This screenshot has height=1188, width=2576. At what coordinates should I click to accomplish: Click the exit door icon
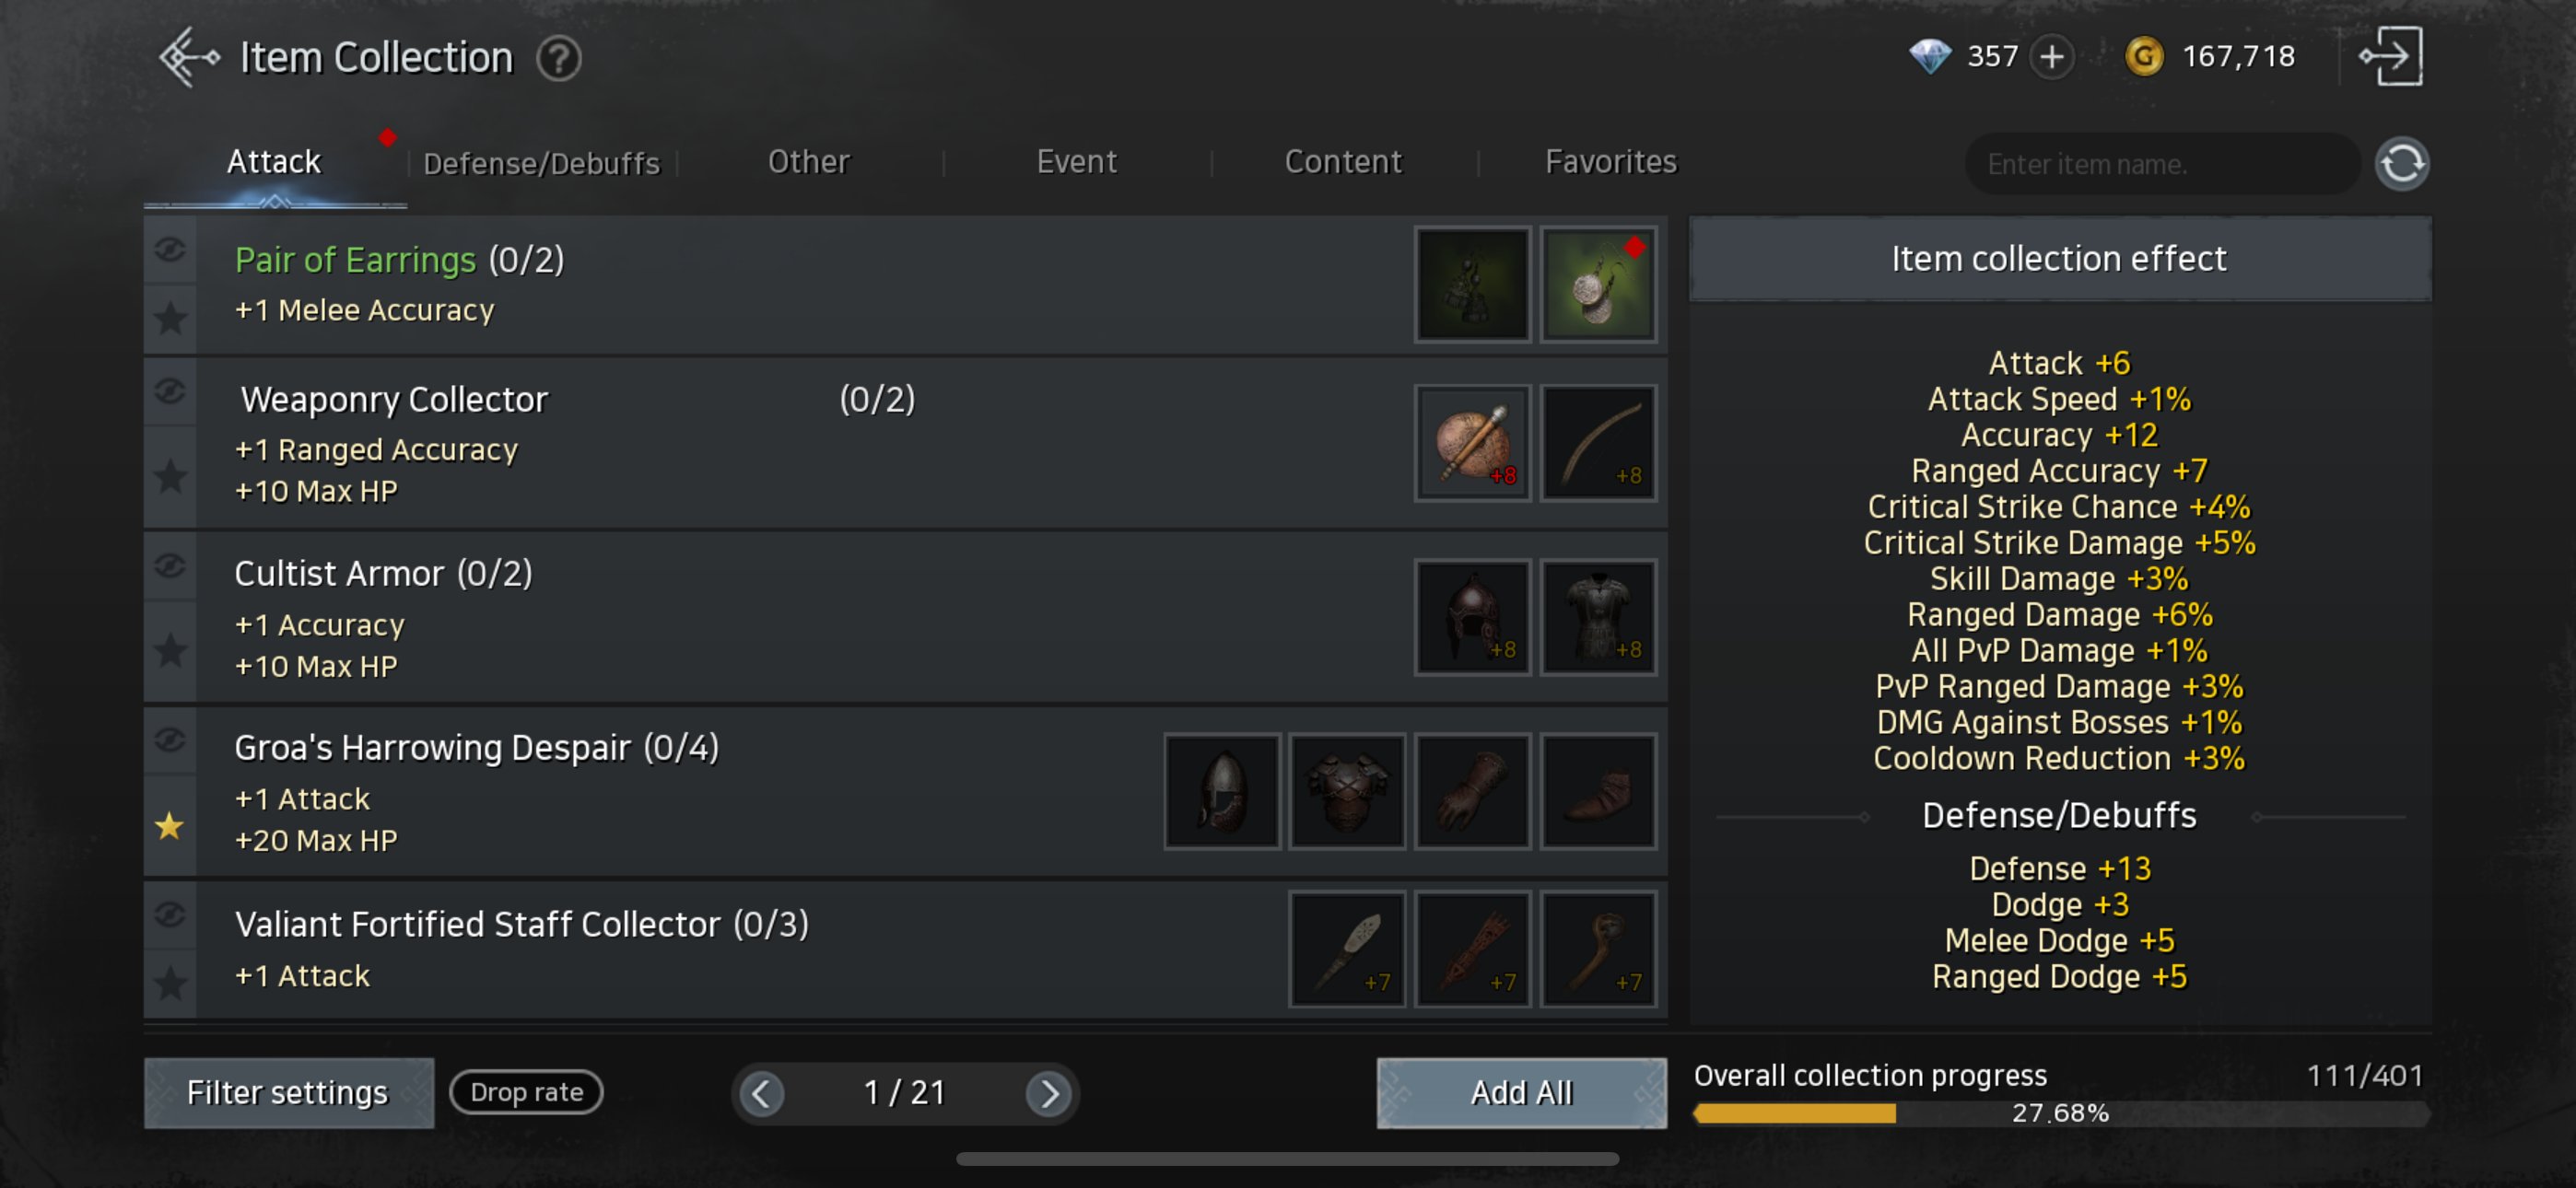pos(2391,56)
